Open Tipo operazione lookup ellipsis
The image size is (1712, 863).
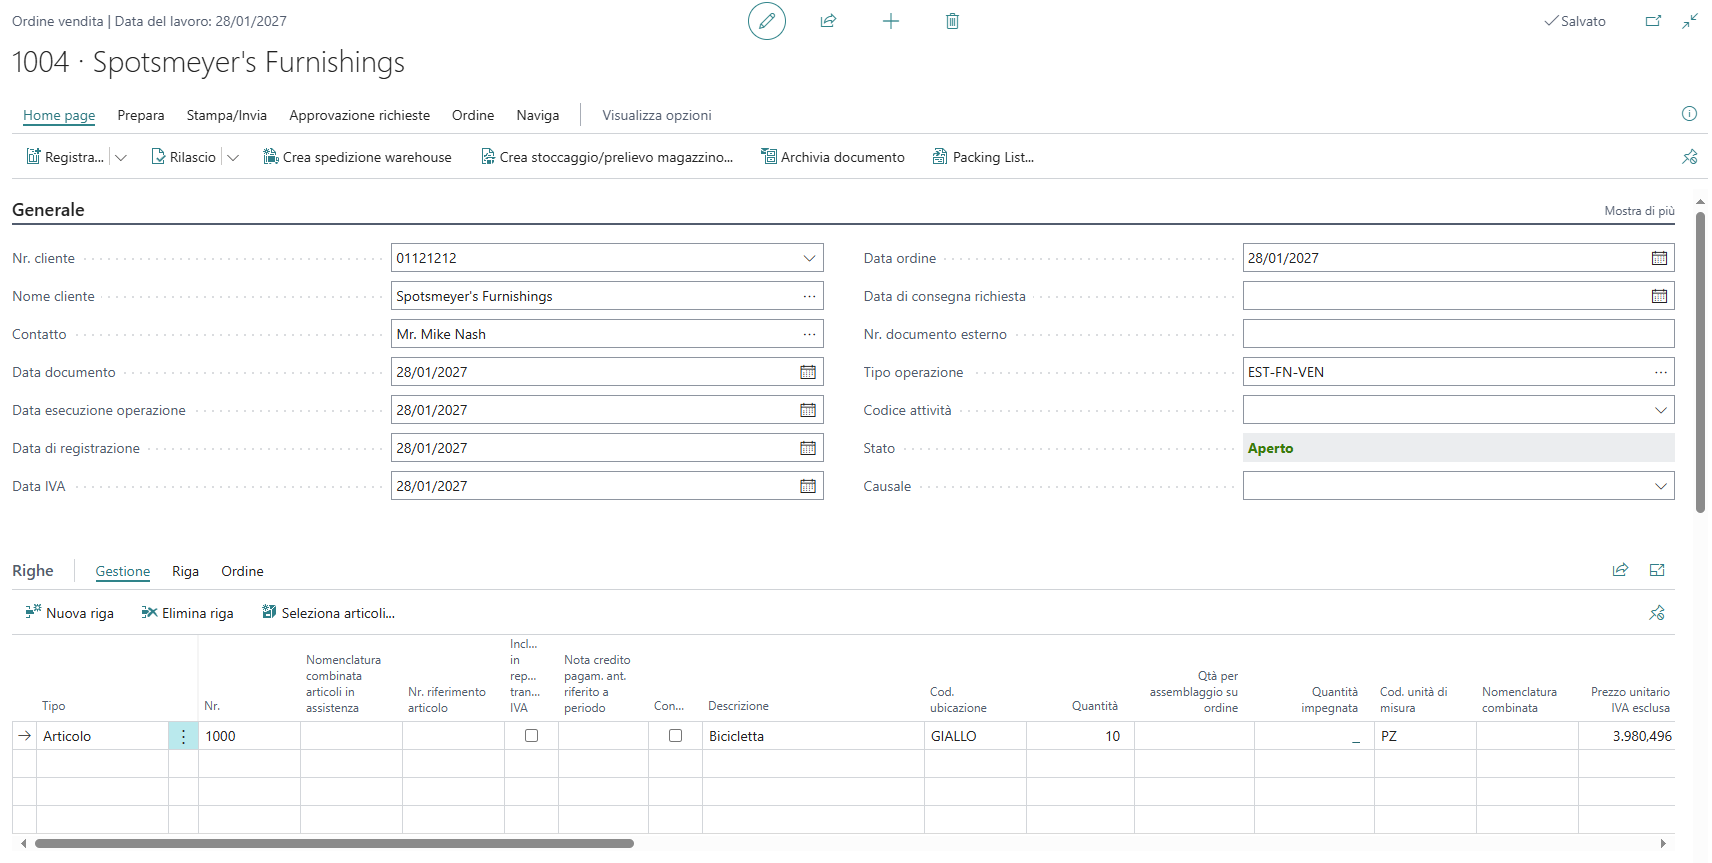tap(1660, 372)
